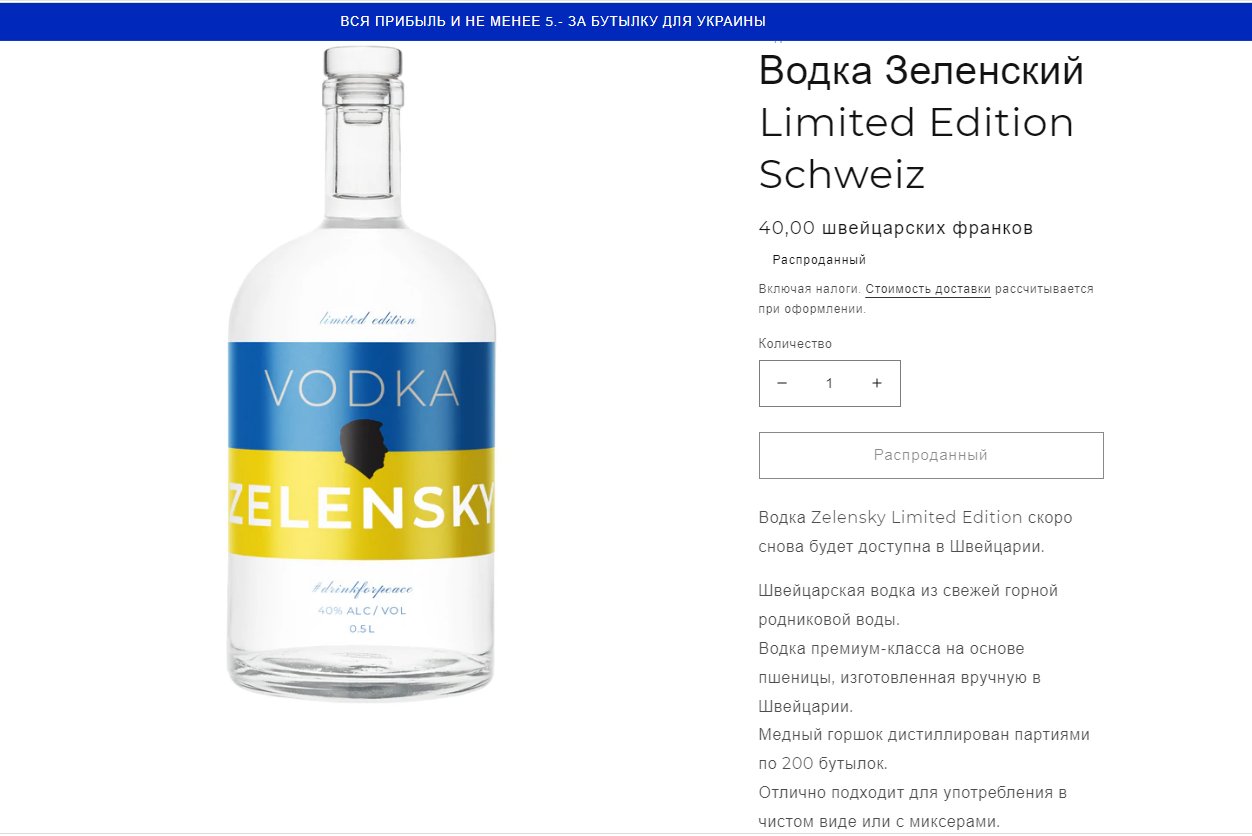This screenshot has width=1252, height=836.
Task: Click the description line 'Швейцарская водка из свежей горной'
Action: click(908, 591)
